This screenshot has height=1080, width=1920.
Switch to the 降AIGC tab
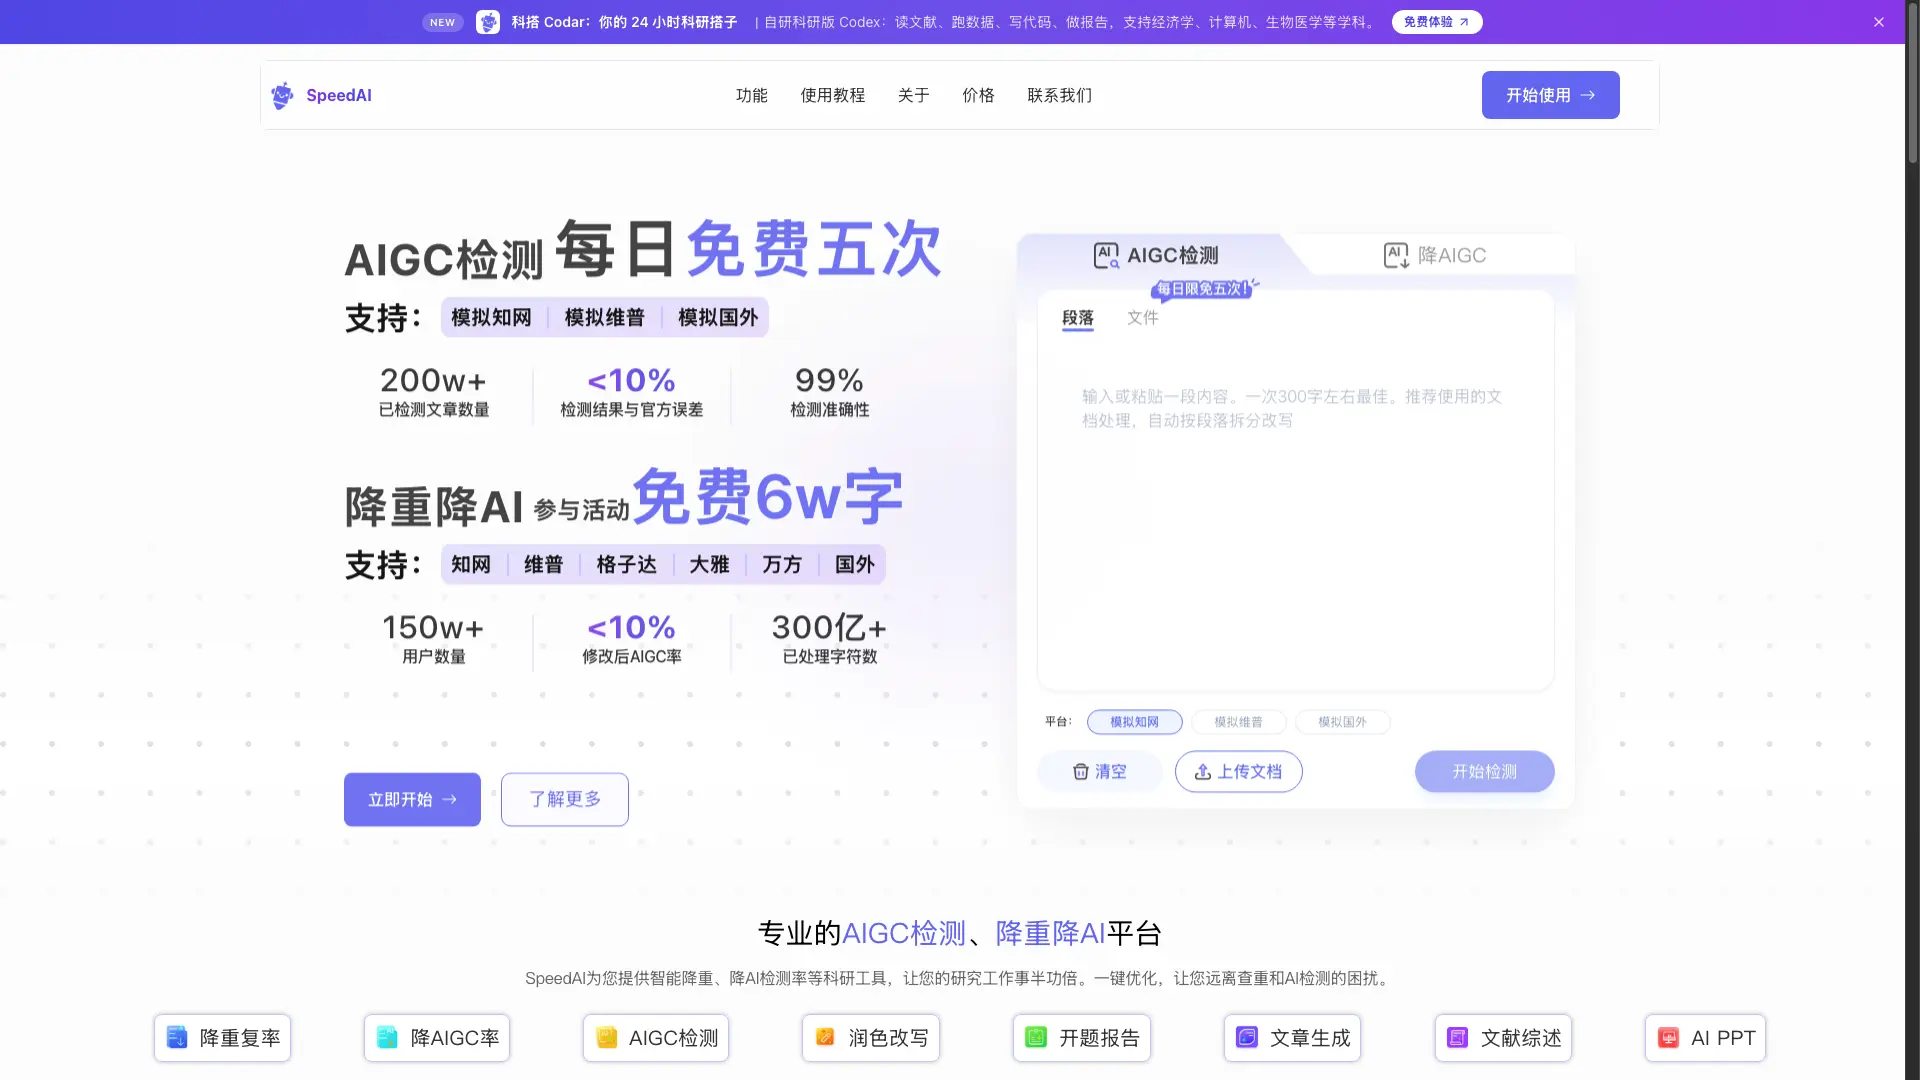(x=1435, y=256)
